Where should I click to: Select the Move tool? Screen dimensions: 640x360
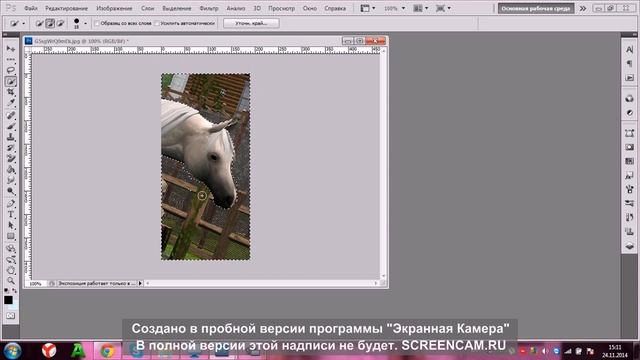click(11, 49)
